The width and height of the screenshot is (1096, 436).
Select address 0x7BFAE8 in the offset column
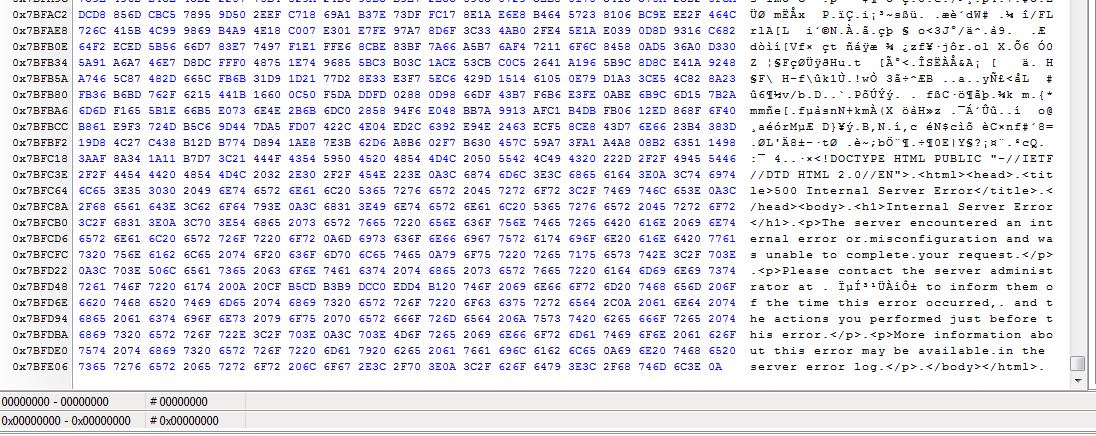(x=40, y=30)
